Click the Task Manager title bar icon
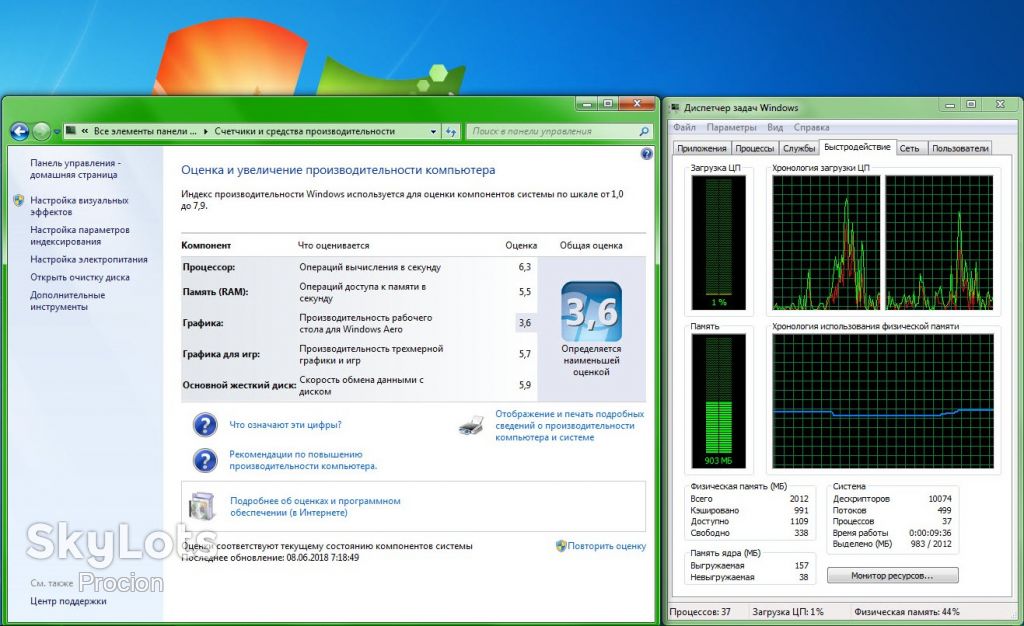1024x626 pixels. coord(675,107)
